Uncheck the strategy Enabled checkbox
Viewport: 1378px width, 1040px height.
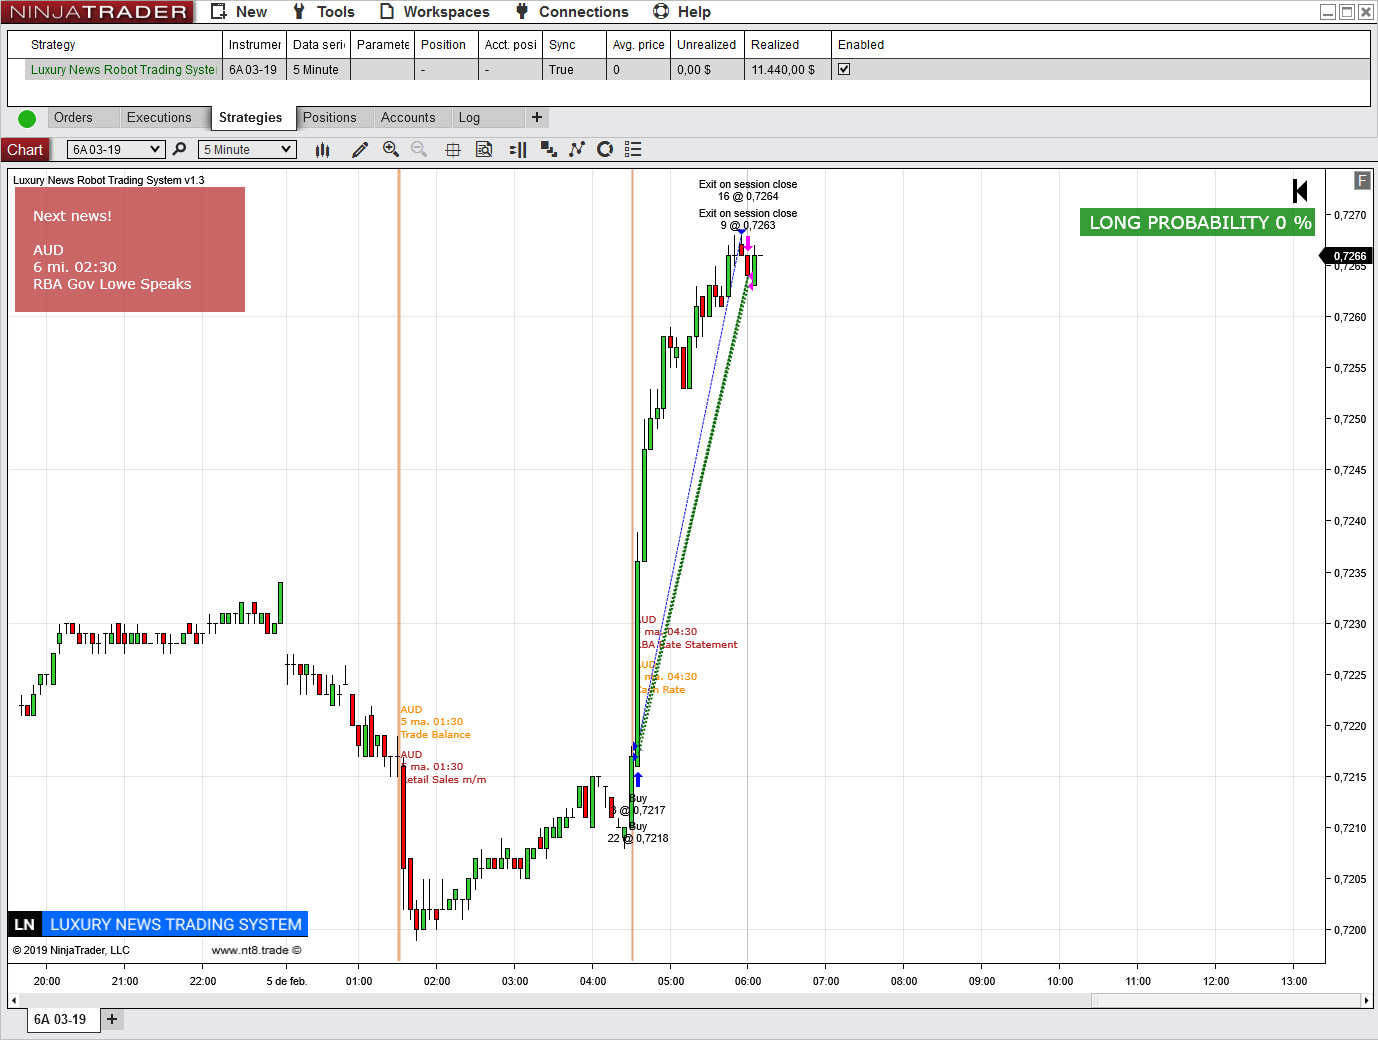pos(844,70)
